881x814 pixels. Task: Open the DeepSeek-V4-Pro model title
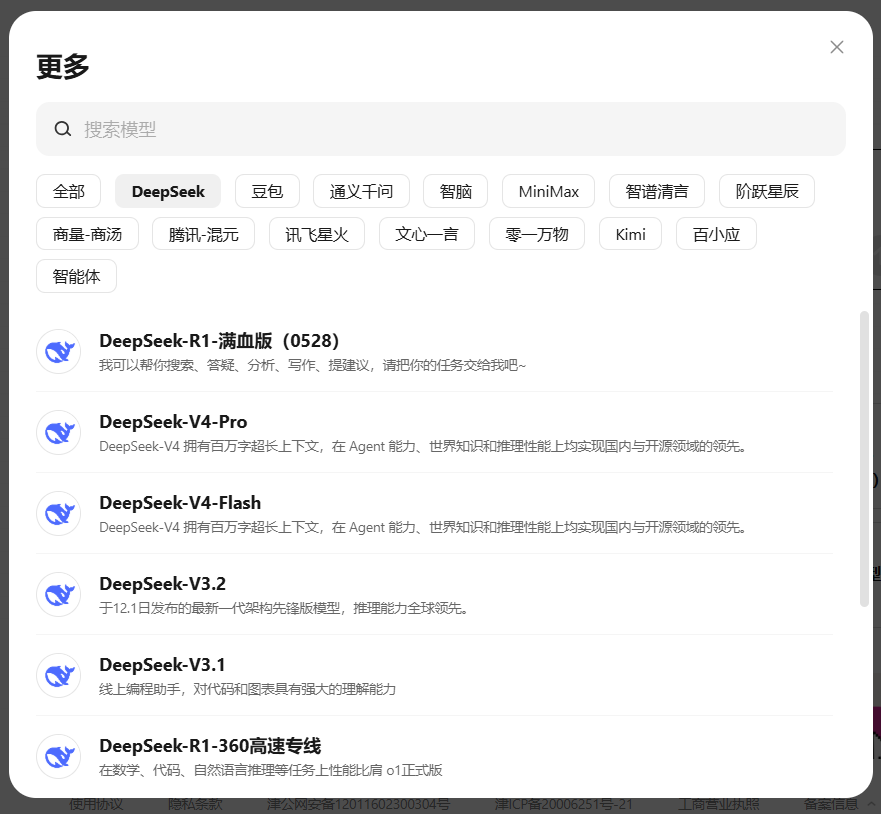(x=173, y=422)
